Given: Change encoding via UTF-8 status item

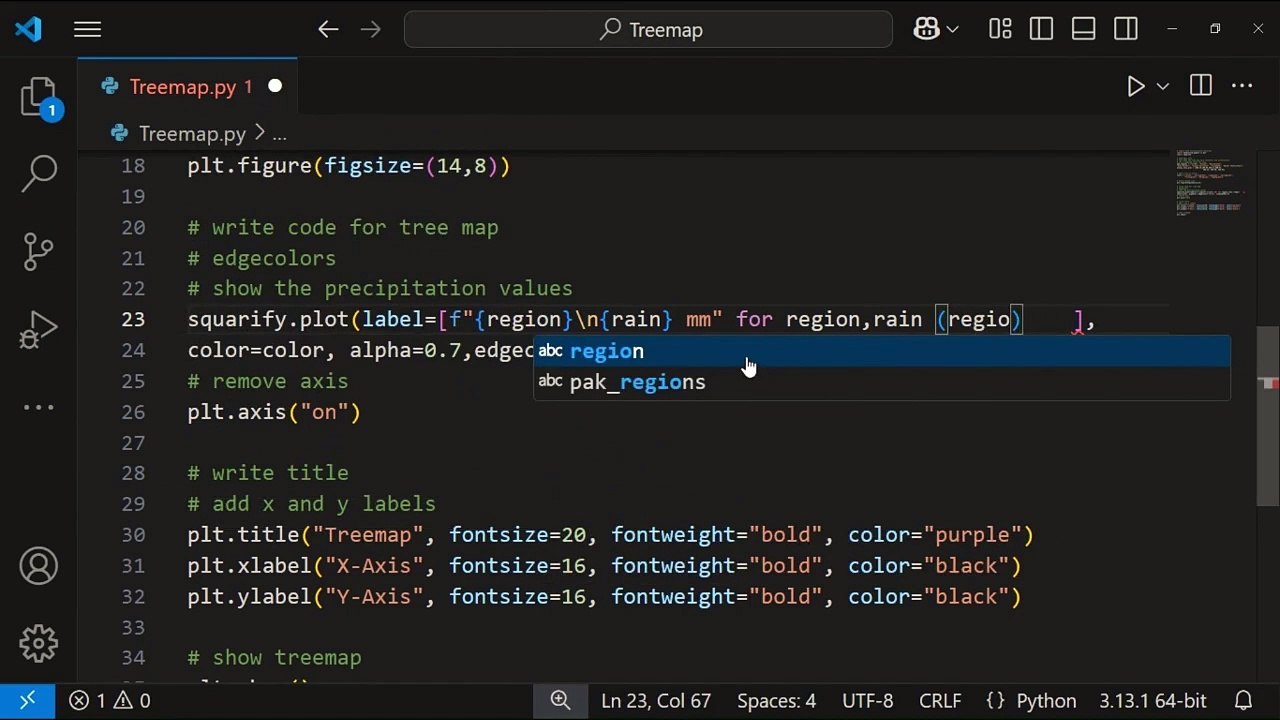Looking at the screenshot, I should tap(868, 701).
